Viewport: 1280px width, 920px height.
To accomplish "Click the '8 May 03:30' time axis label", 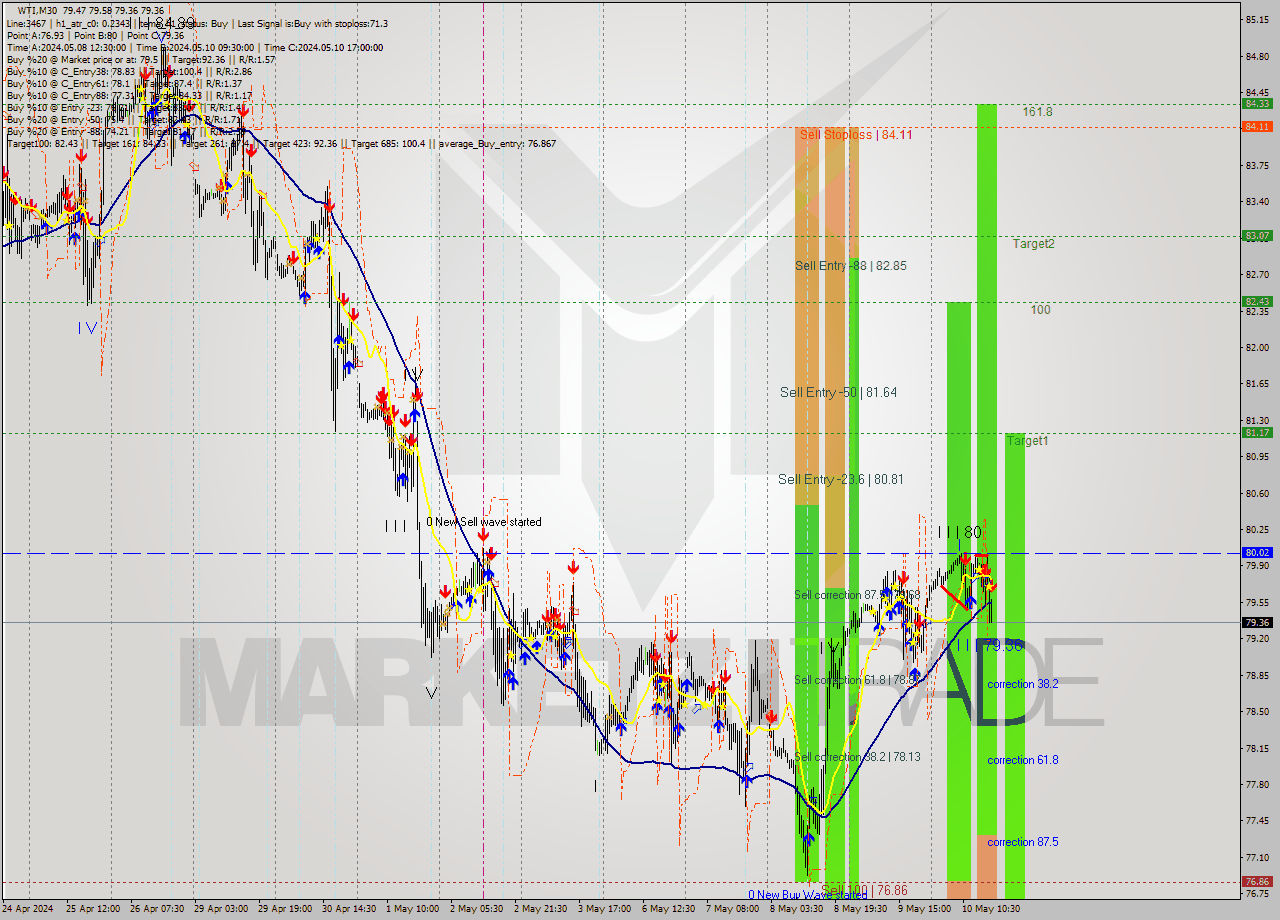I will (x=796, y=909).
